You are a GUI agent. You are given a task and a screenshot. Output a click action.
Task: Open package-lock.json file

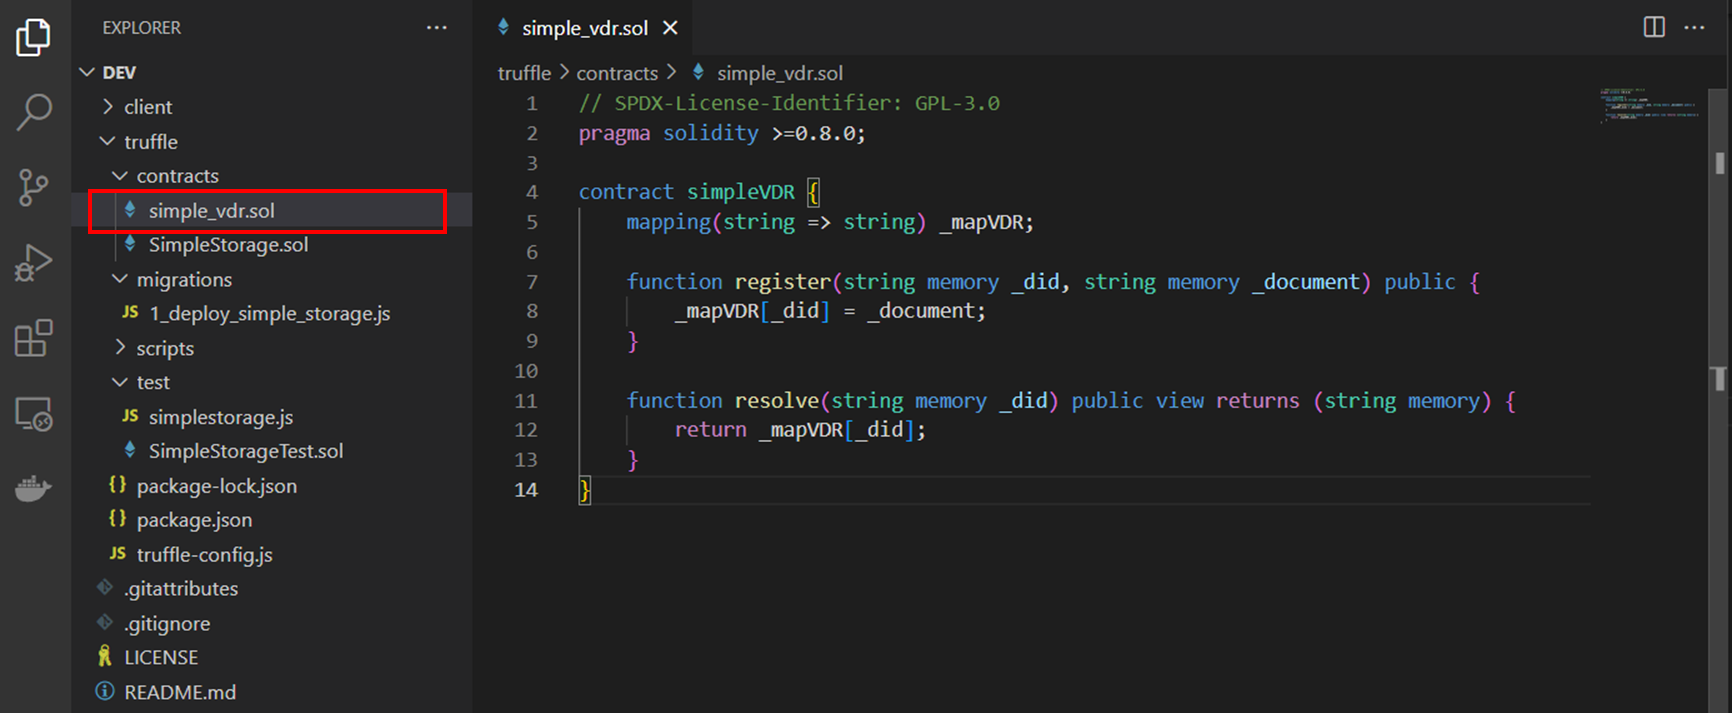[x=272, y=486]
